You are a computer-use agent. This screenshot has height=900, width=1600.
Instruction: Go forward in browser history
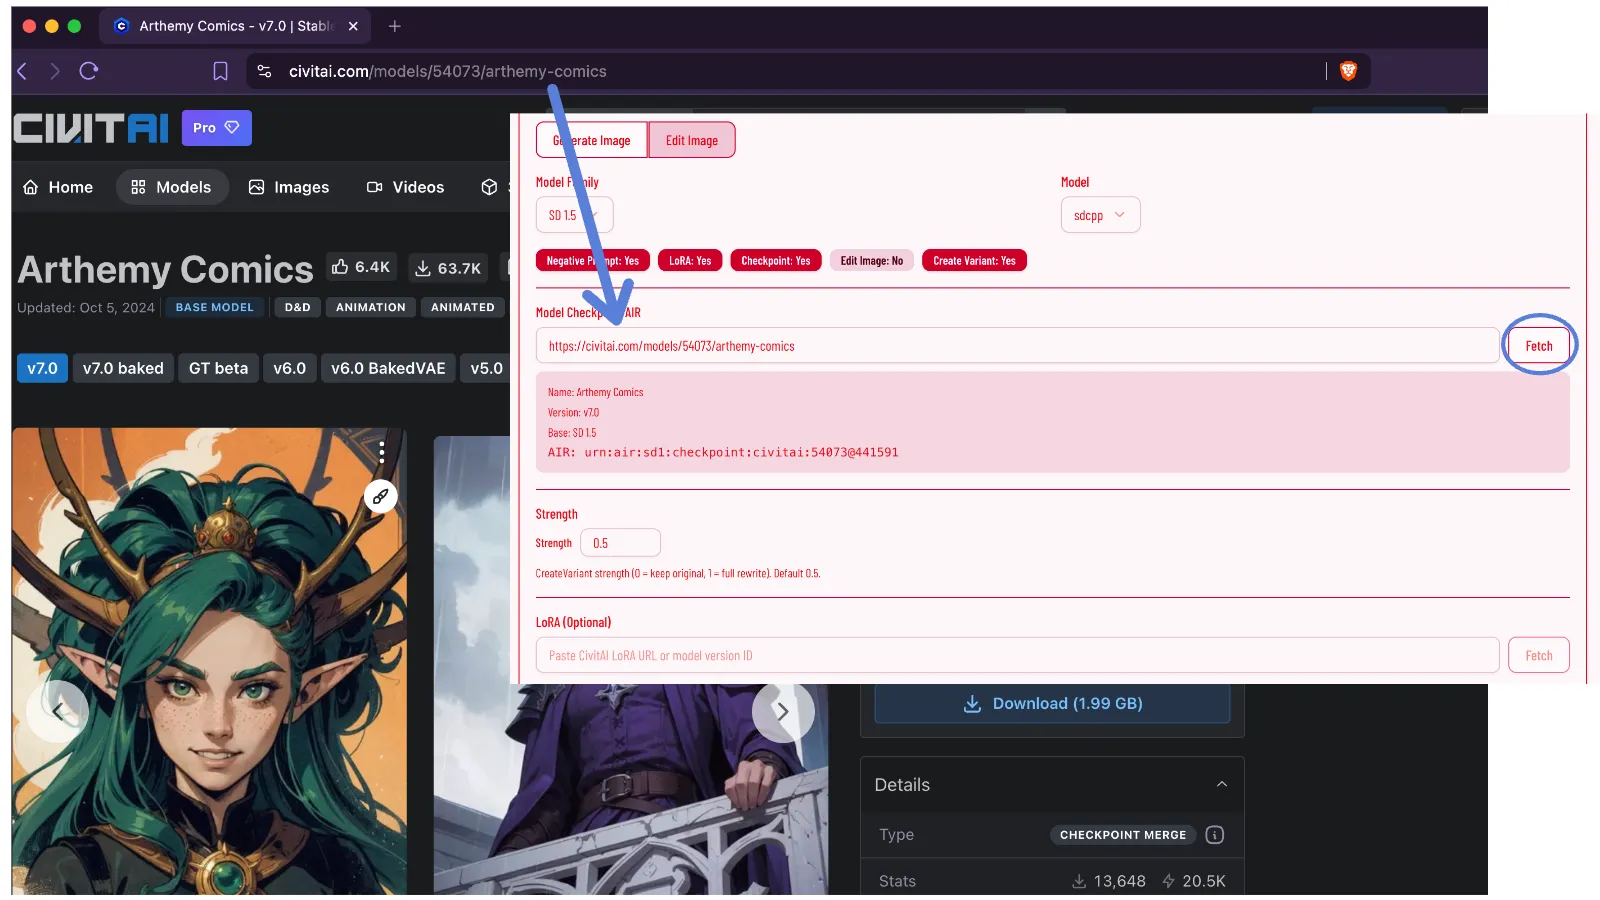coord(55,71)
